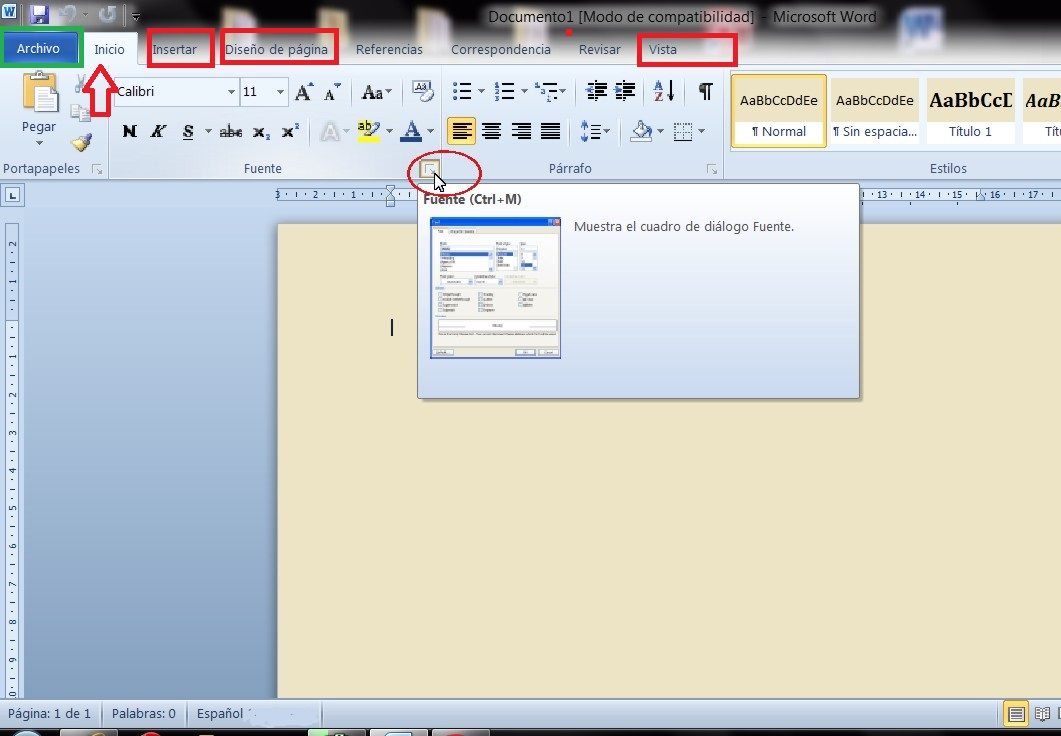Open the highlight color dropdown arrow
The height and width of the screenshot is (736, 1061).
389,131
